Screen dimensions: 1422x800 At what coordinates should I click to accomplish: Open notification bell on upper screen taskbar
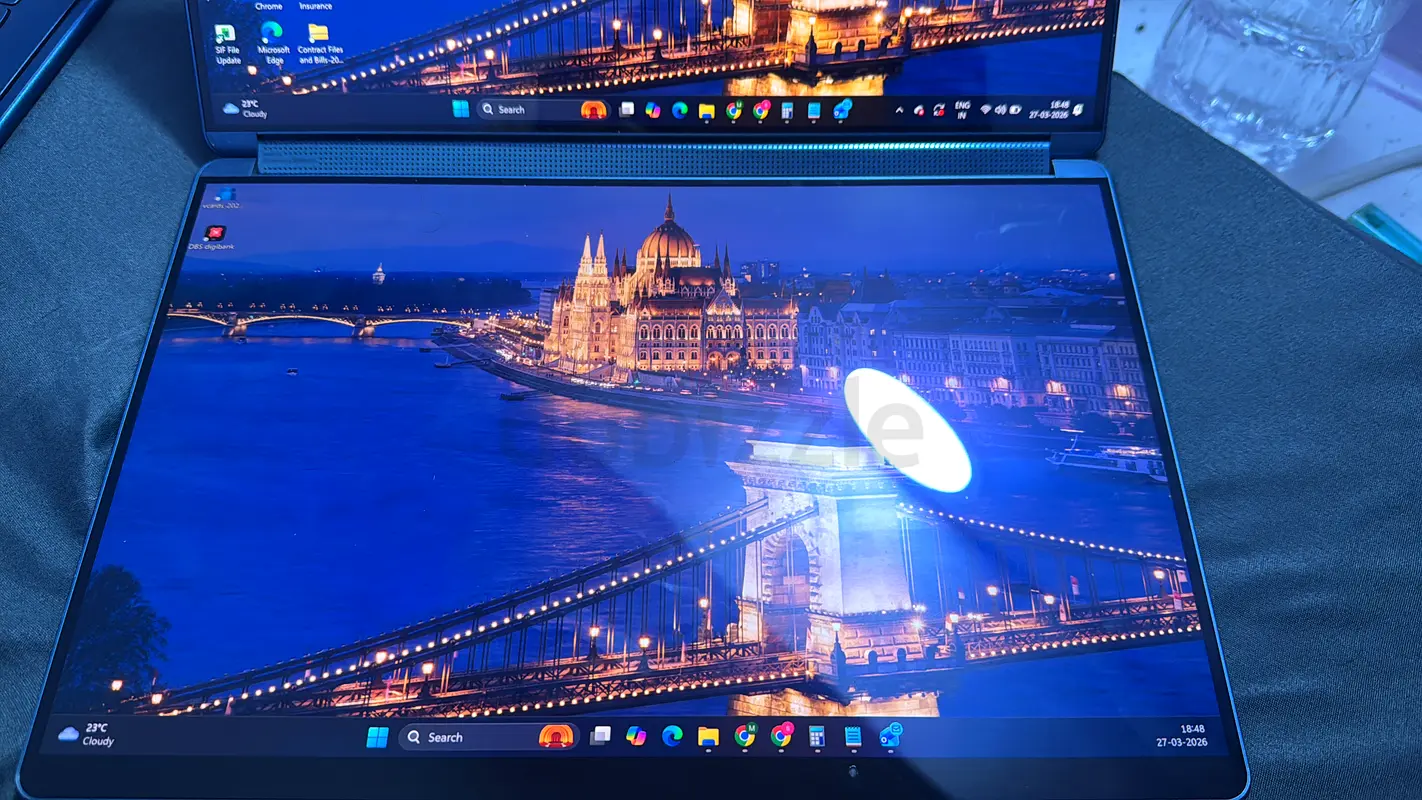coord(1078,109)
